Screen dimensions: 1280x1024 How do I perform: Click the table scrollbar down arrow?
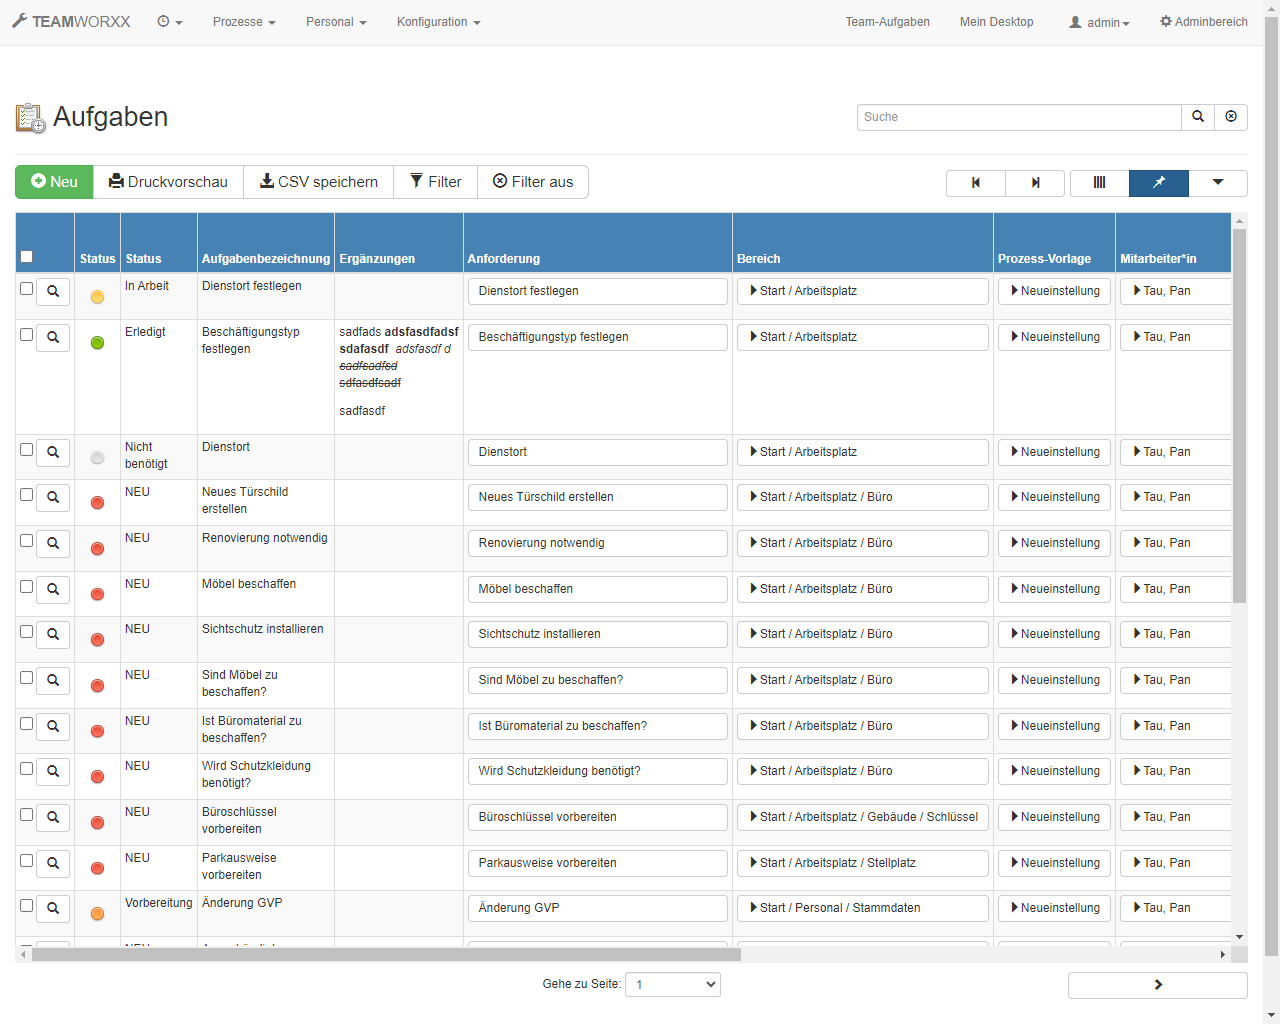tap(1240, 937)
